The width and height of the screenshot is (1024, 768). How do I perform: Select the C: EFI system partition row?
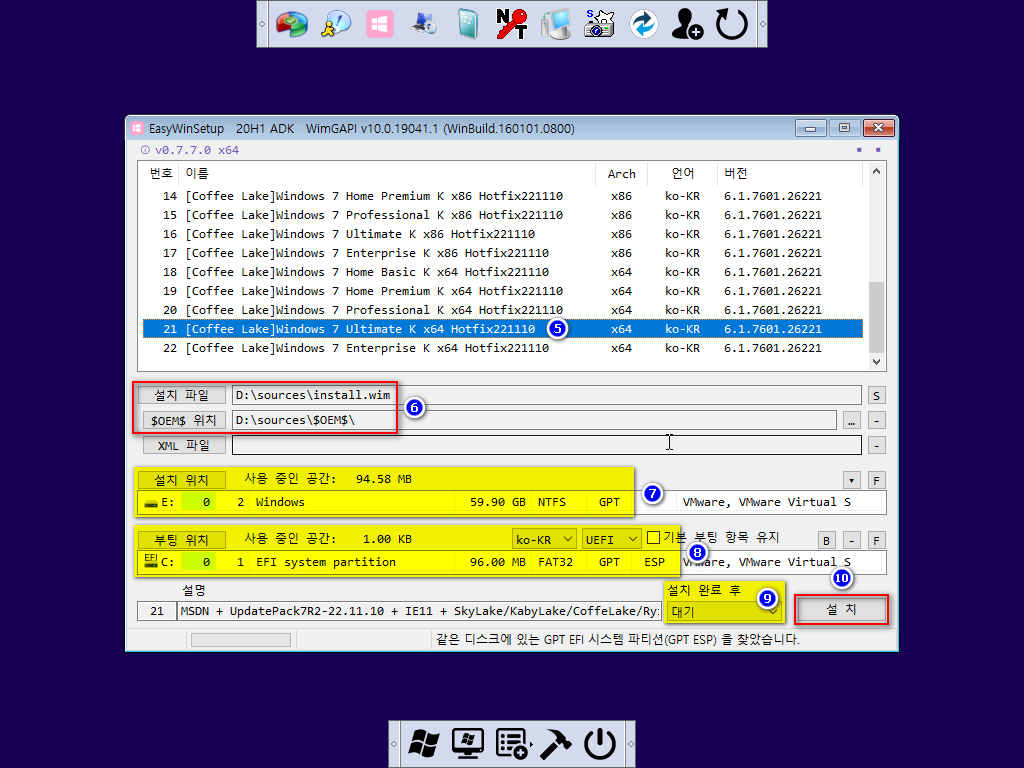click(511, 562)
